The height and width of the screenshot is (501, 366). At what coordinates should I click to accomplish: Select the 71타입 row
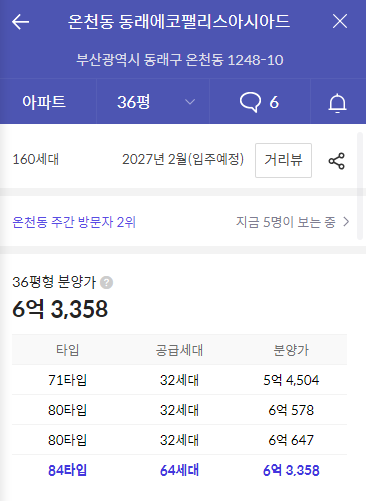(x=179, y=380)
